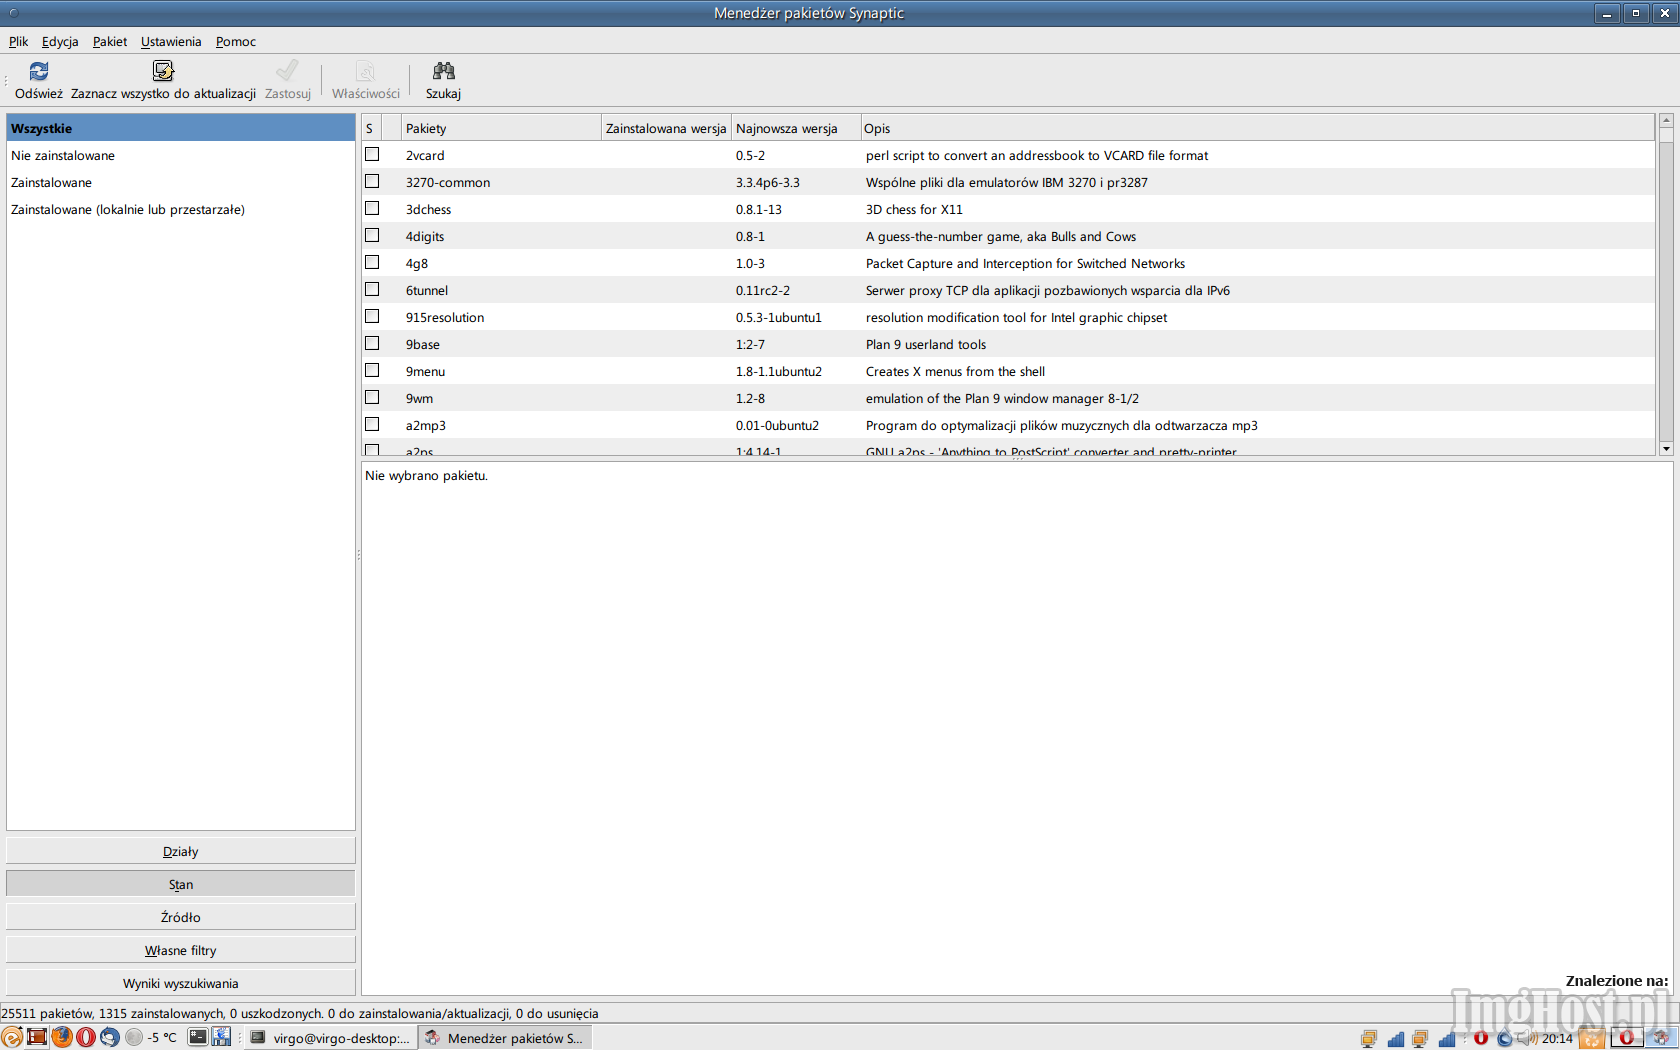Click the Opis column header
Screen dimensions: 1680x1050
point(1257,128)
